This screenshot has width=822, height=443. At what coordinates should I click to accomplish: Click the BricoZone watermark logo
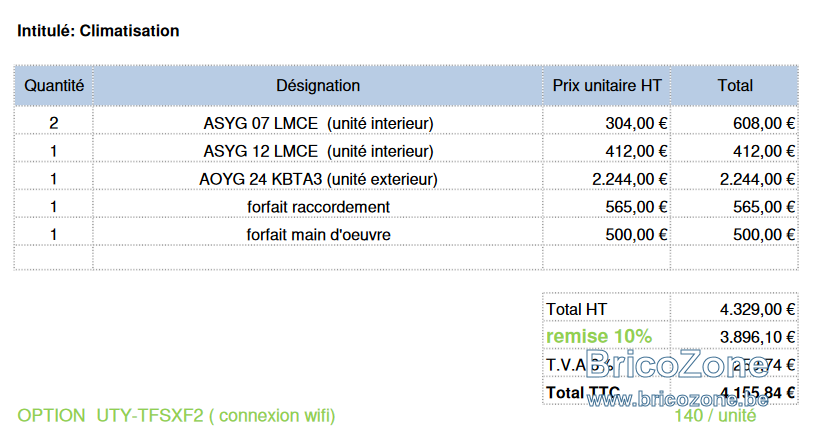pos(678,365)
